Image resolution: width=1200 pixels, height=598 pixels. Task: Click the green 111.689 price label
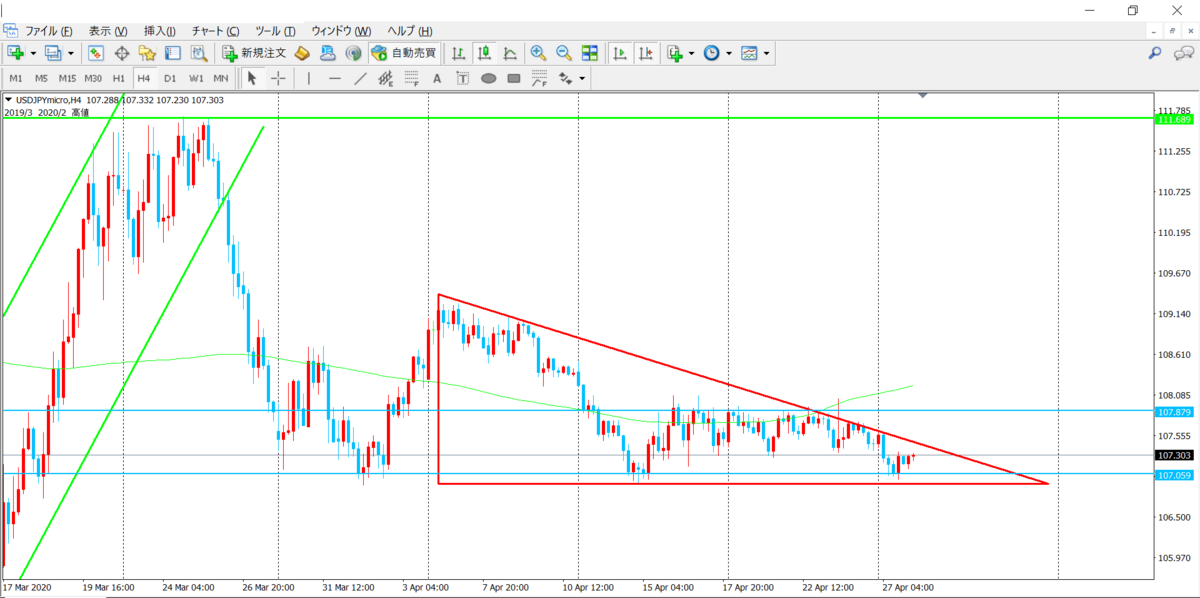(x=1173, y=120)
